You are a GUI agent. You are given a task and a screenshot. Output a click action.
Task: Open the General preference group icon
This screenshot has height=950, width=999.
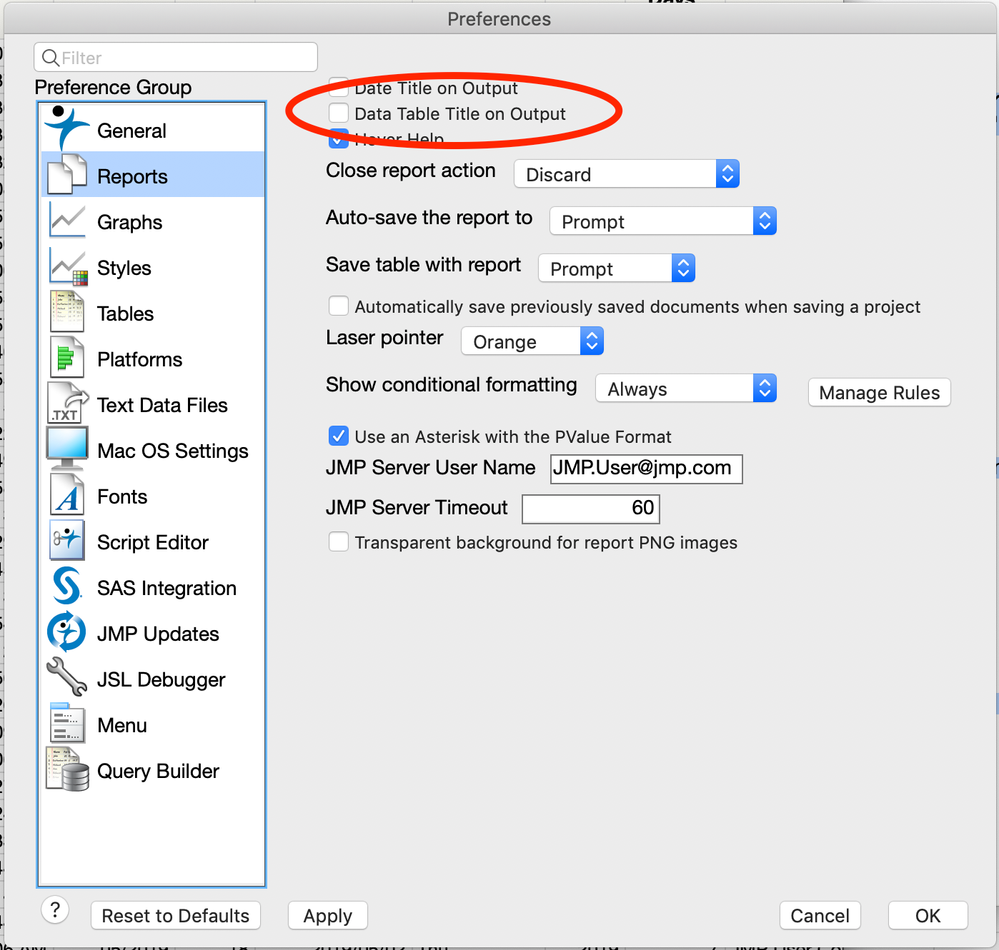pyautogui.click(x=66, y=128)
